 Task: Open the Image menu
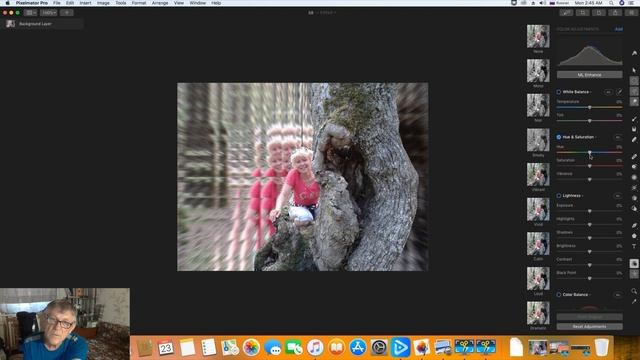tap(103, 3)
